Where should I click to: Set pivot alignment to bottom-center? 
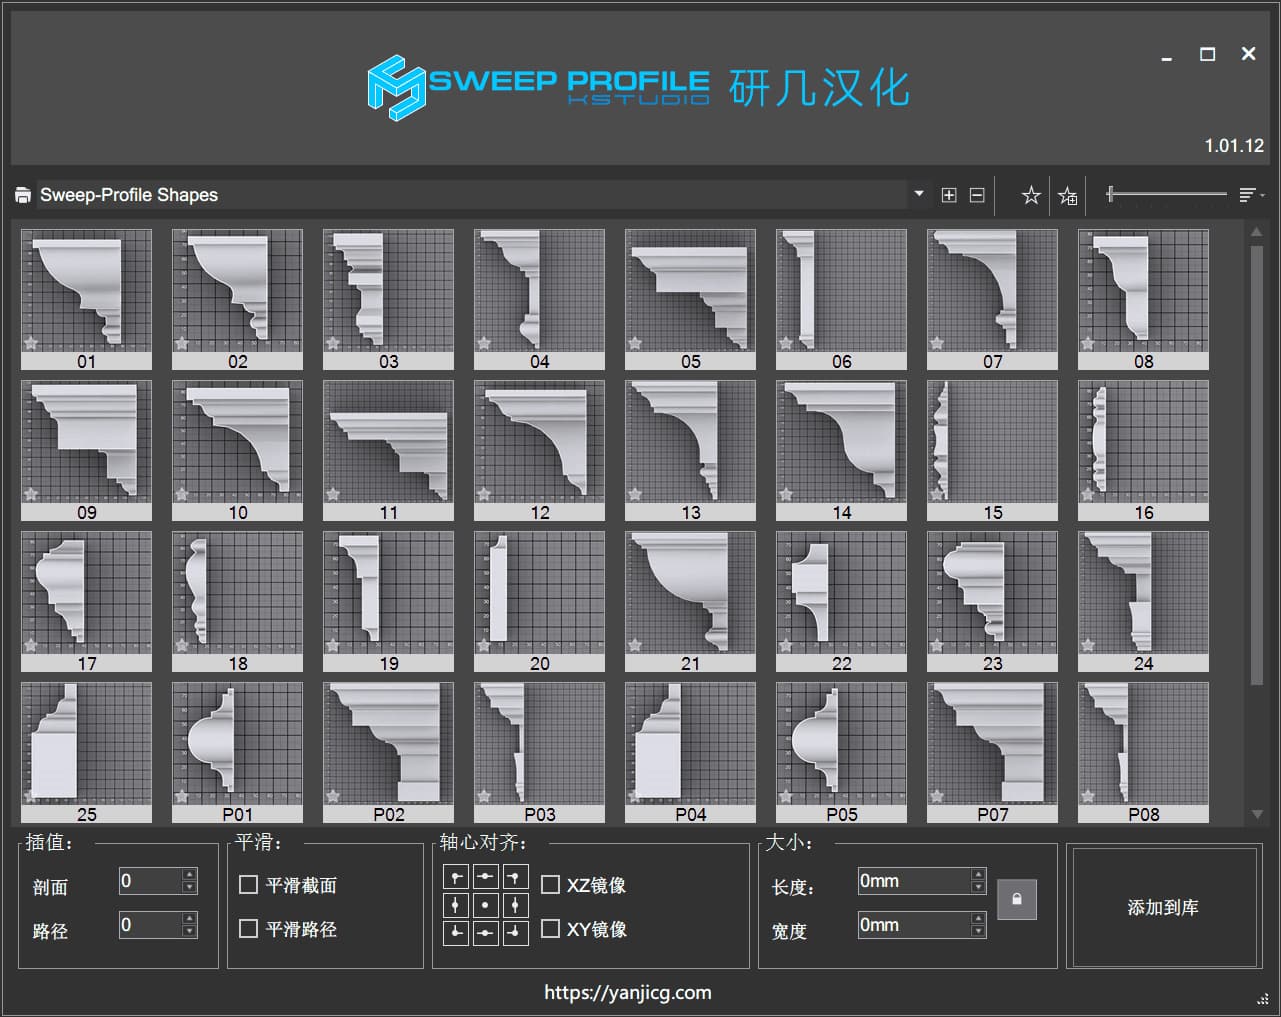(485, 934)
